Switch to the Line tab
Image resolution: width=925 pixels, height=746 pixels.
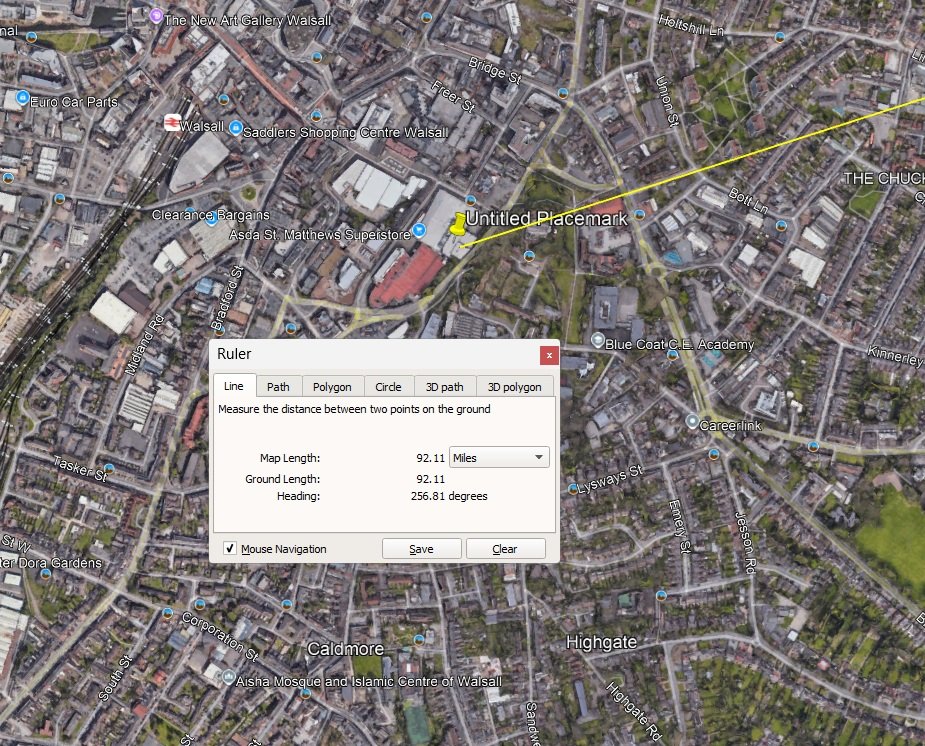click(x=234, y=386)
